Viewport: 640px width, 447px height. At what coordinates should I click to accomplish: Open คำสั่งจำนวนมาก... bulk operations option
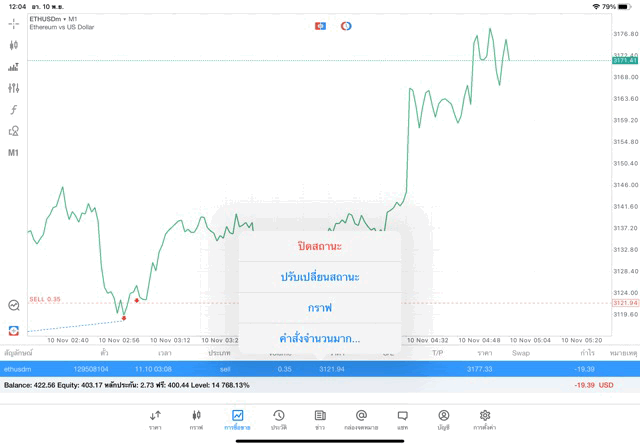click(x=319, y=339)
